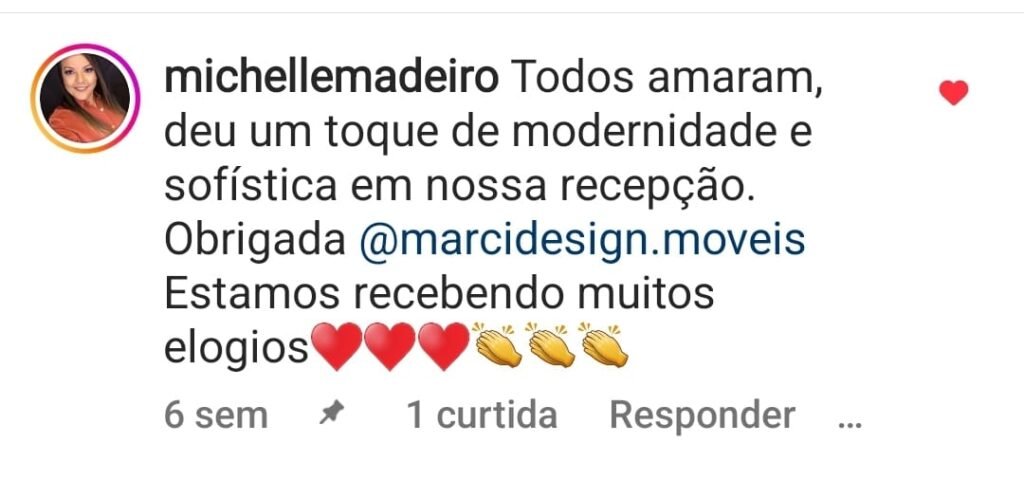View likes via '1 curtida'
Screen dimensions: 1024x480
(x=482, y=415)
